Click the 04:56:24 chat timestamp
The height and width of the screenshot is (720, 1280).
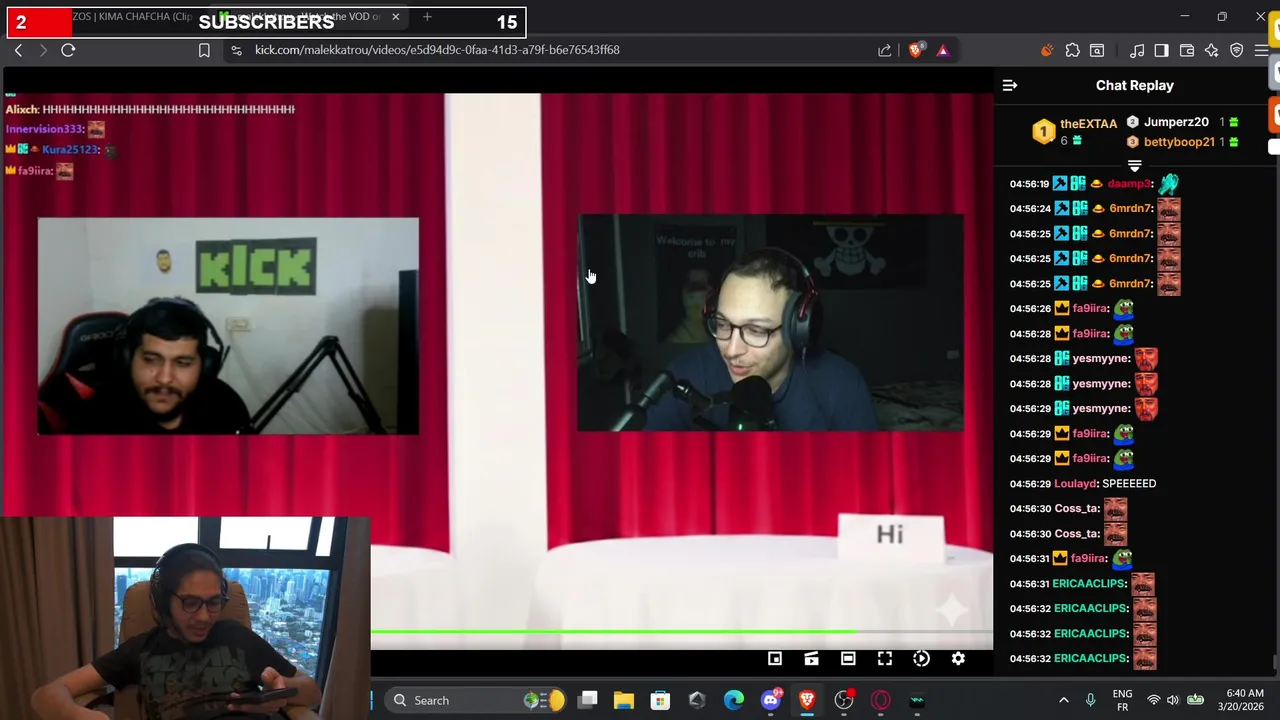click(x=1030, y=209)
